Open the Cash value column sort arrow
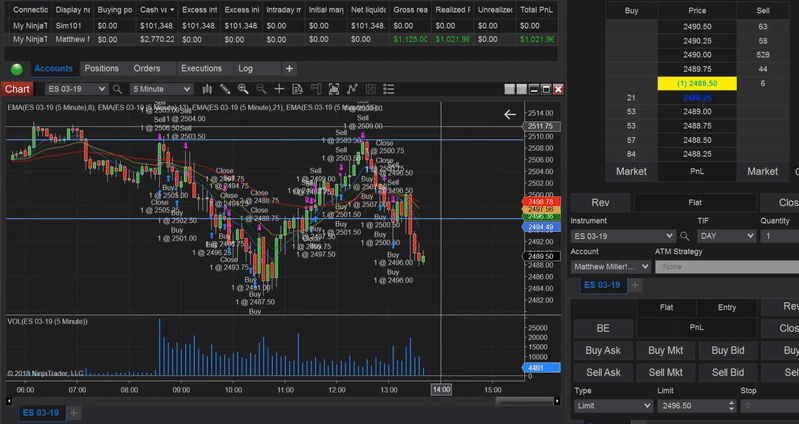Screen dimensions: 799x424 (172, 10)
